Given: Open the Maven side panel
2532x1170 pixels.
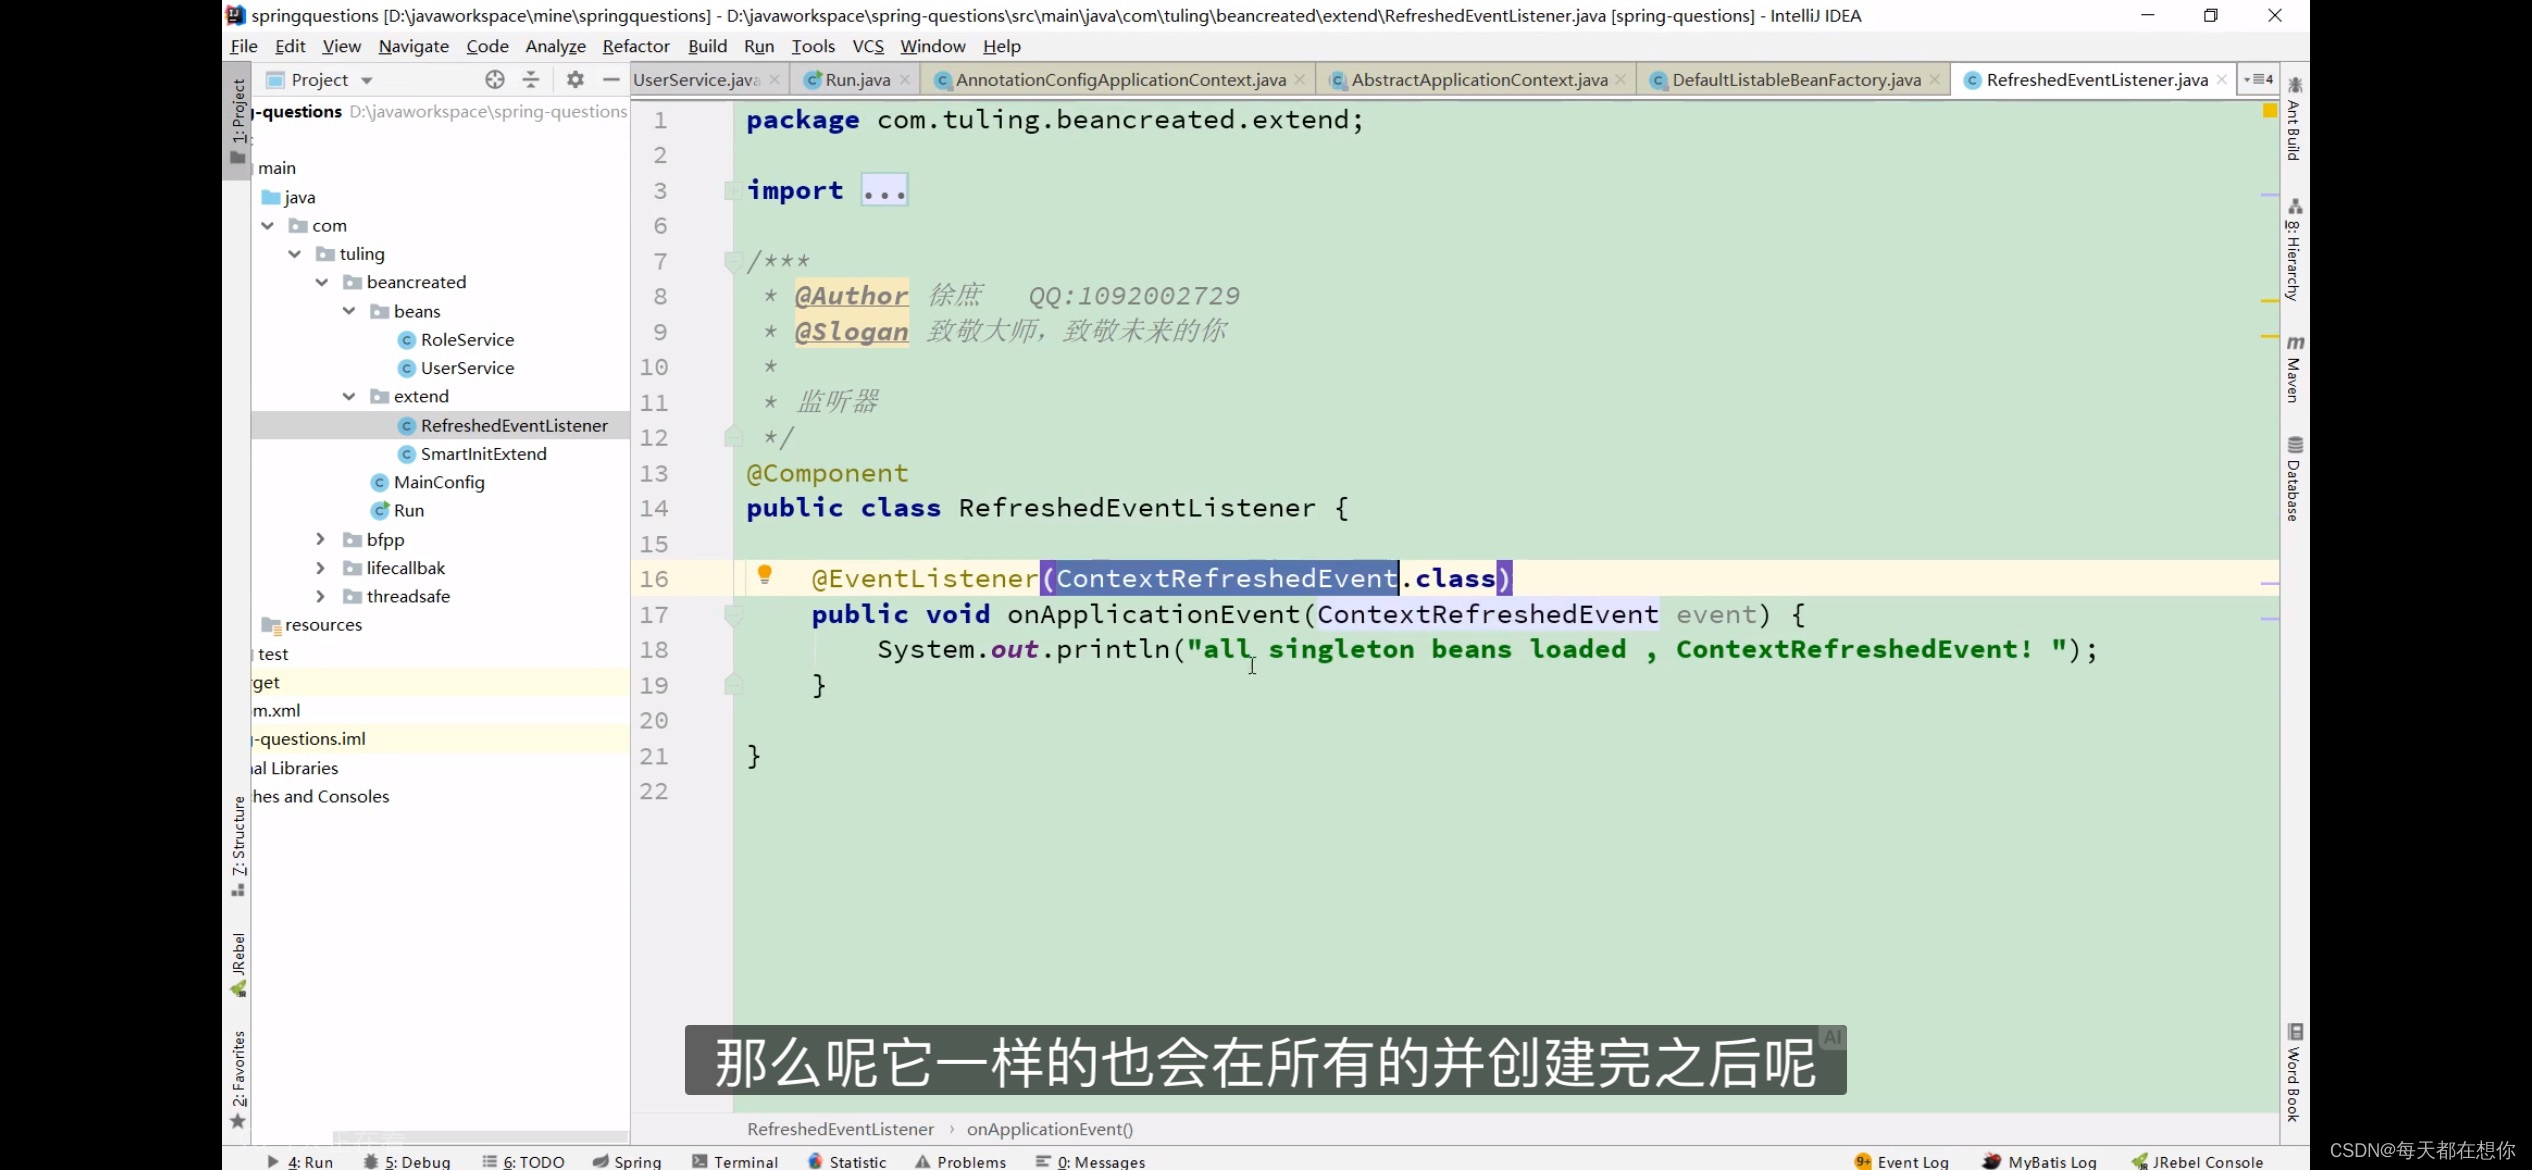Looking at the screenshot, I should 2295,370.
